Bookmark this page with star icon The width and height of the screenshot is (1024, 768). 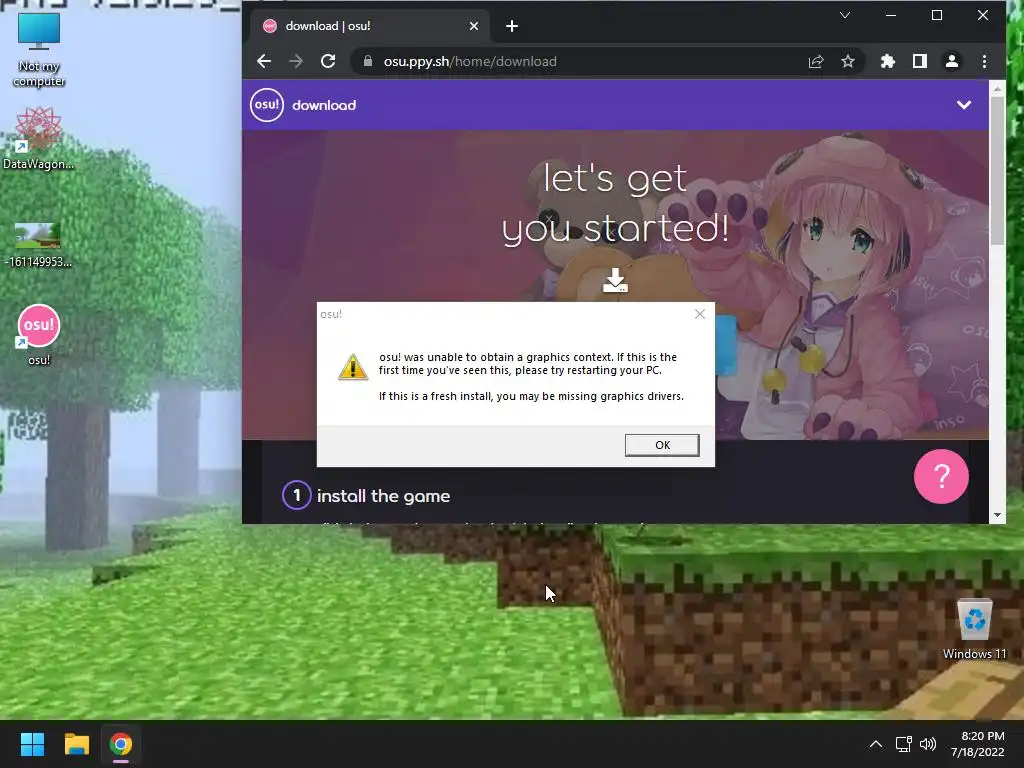point(848,61)
